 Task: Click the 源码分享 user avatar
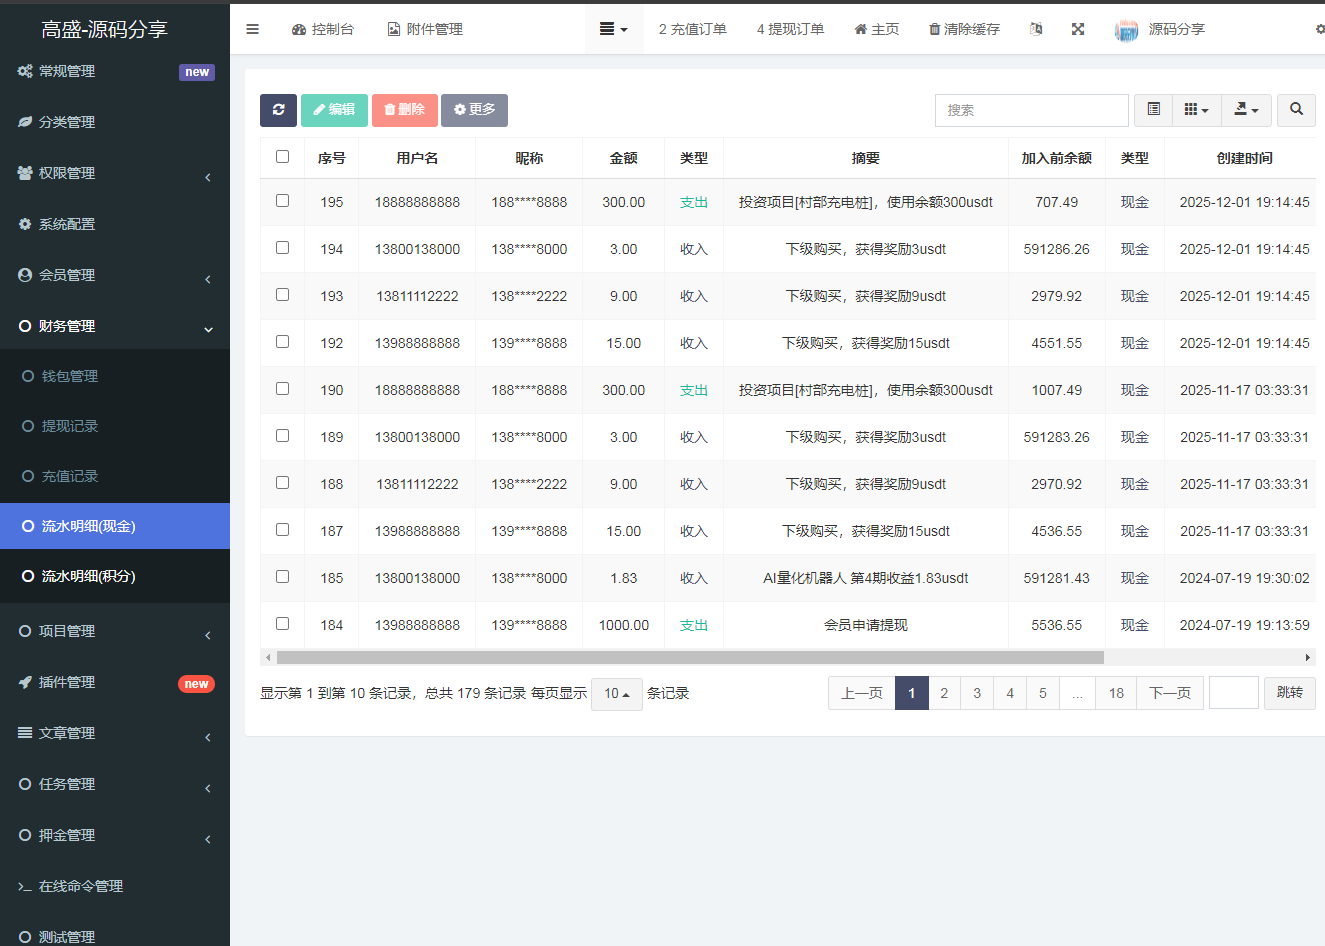click(x=1126, y=30)
